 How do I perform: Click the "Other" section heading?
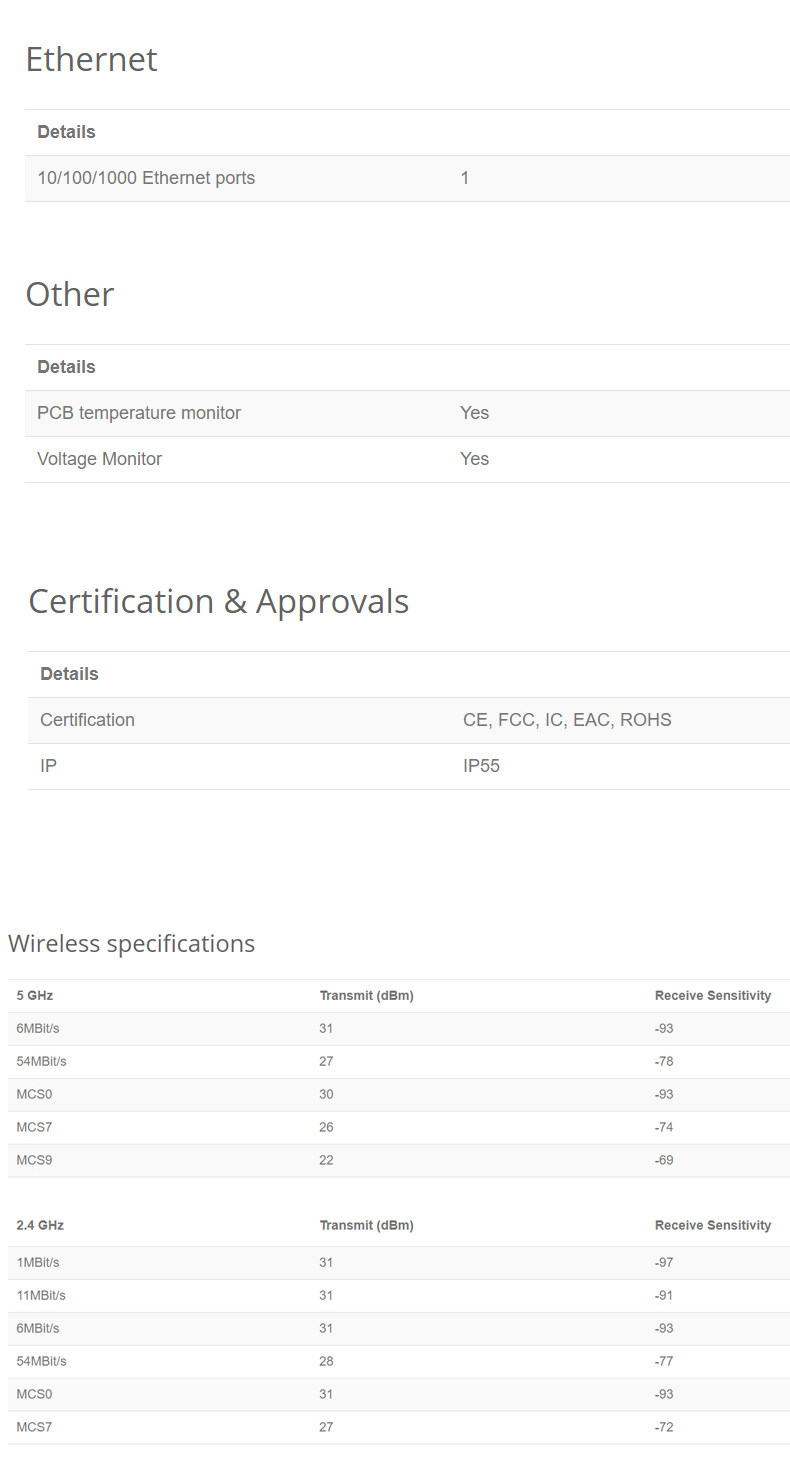click(x=70, y=295)
